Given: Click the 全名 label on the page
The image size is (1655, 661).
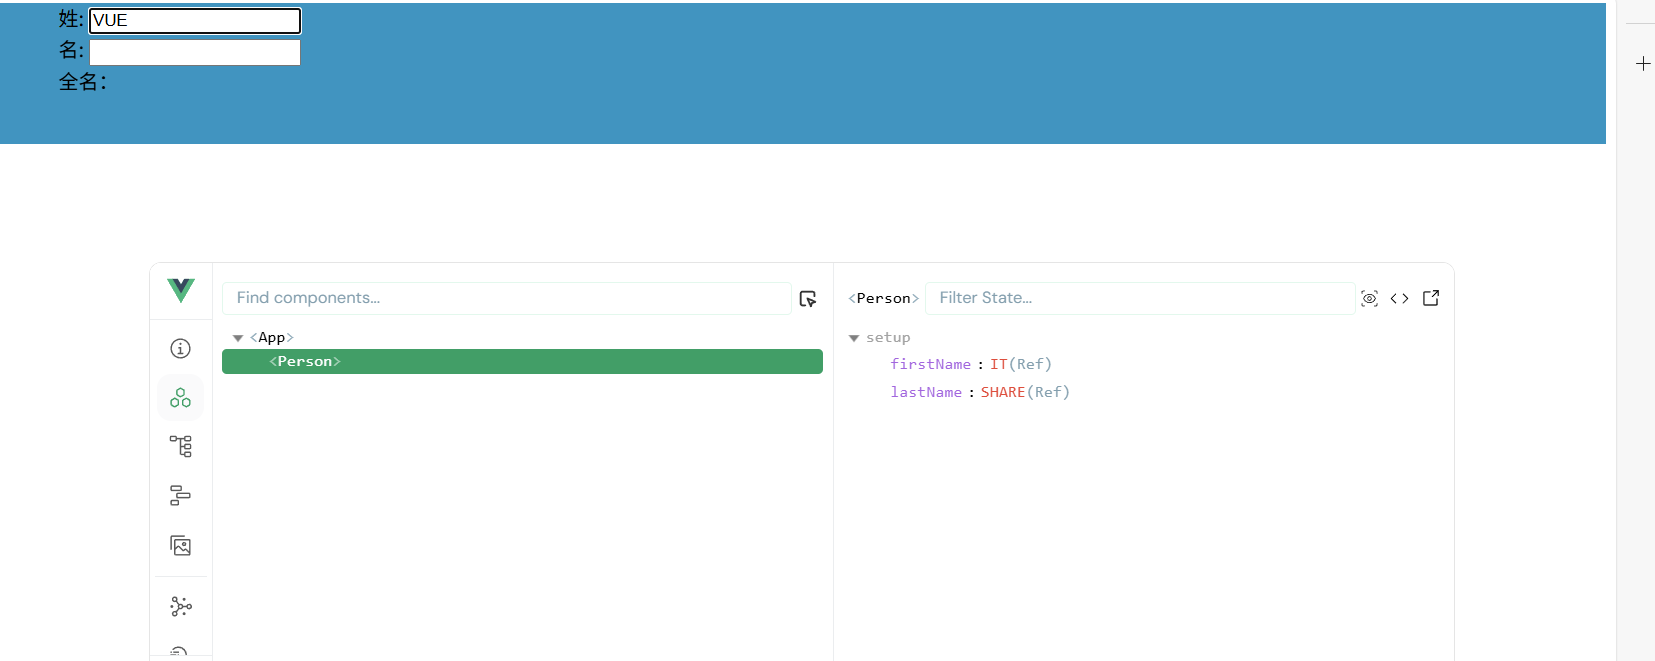Looking at the screenshot, I should [x=82, y=82].
